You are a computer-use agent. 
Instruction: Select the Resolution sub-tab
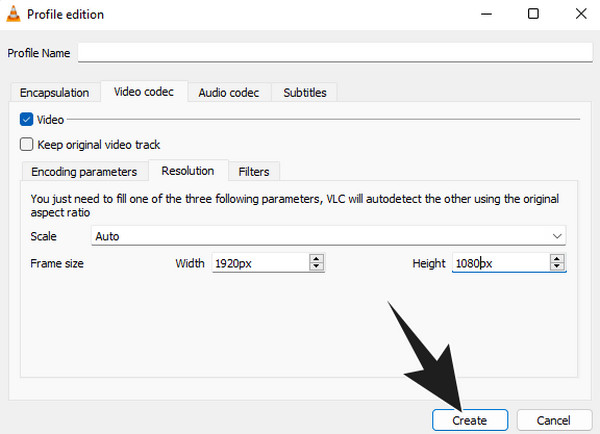tap(188, 171)
